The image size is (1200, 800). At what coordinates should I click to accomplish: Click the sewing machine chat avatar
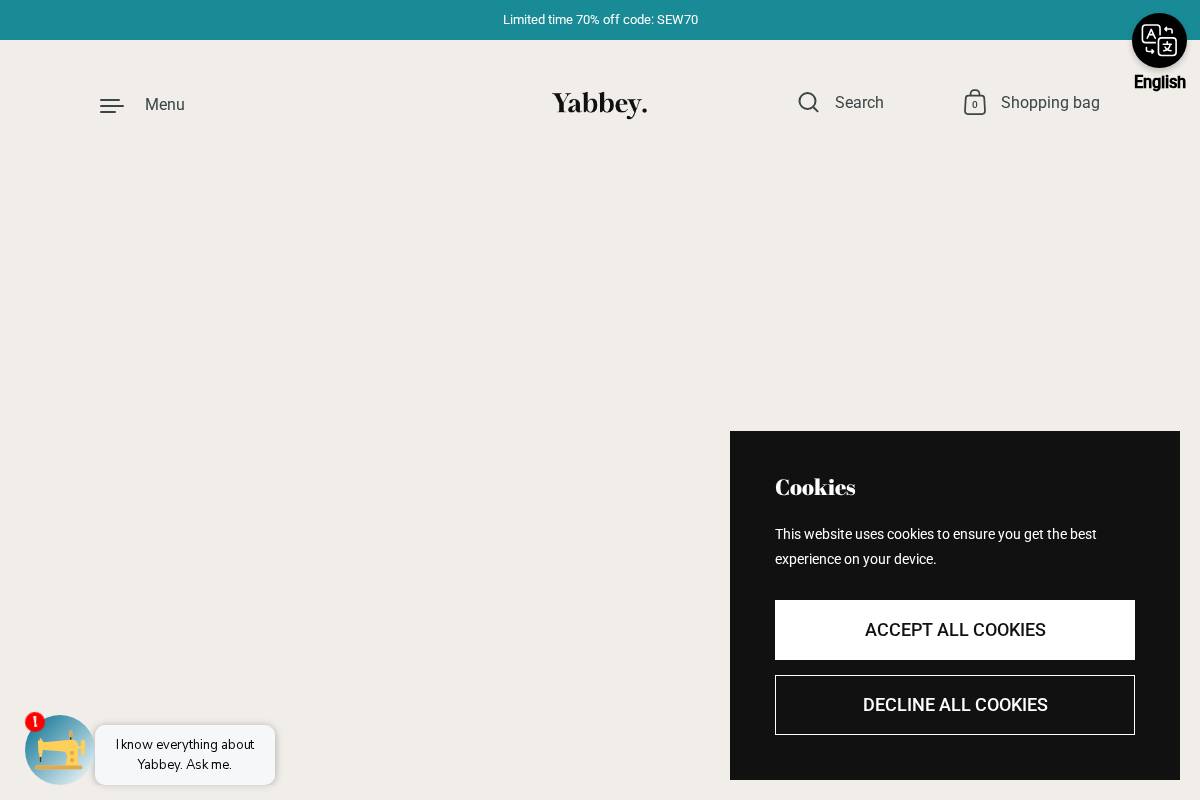click(60, 750)
